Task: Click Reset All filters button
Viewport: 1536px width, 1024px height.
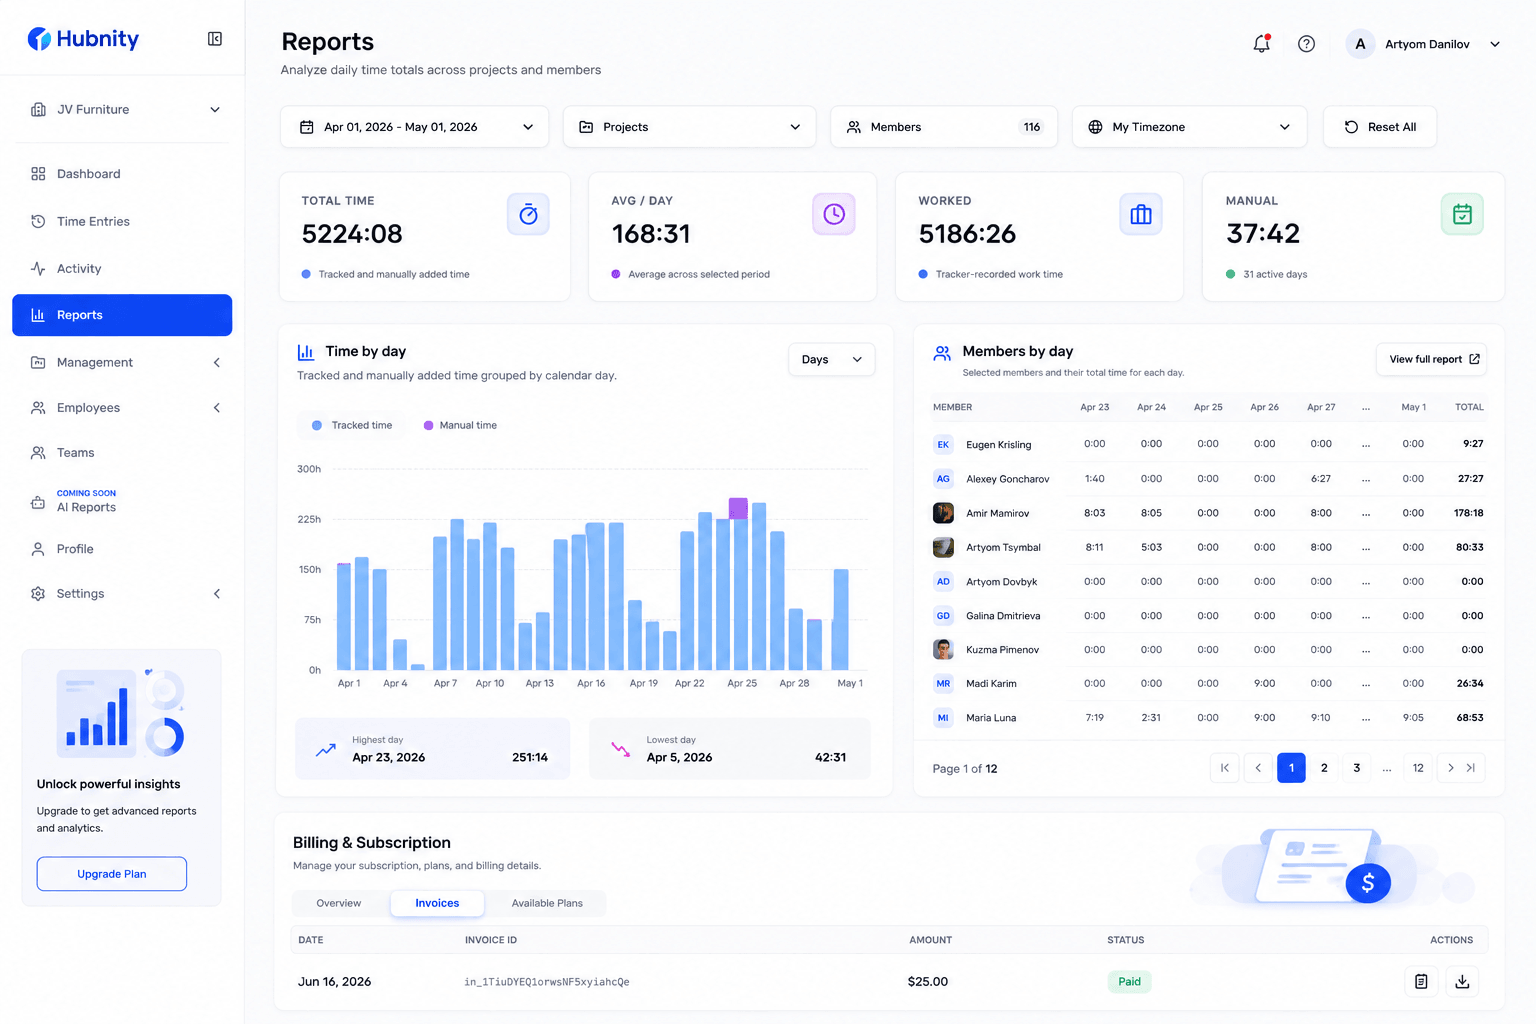Action: pos(1380,127)
